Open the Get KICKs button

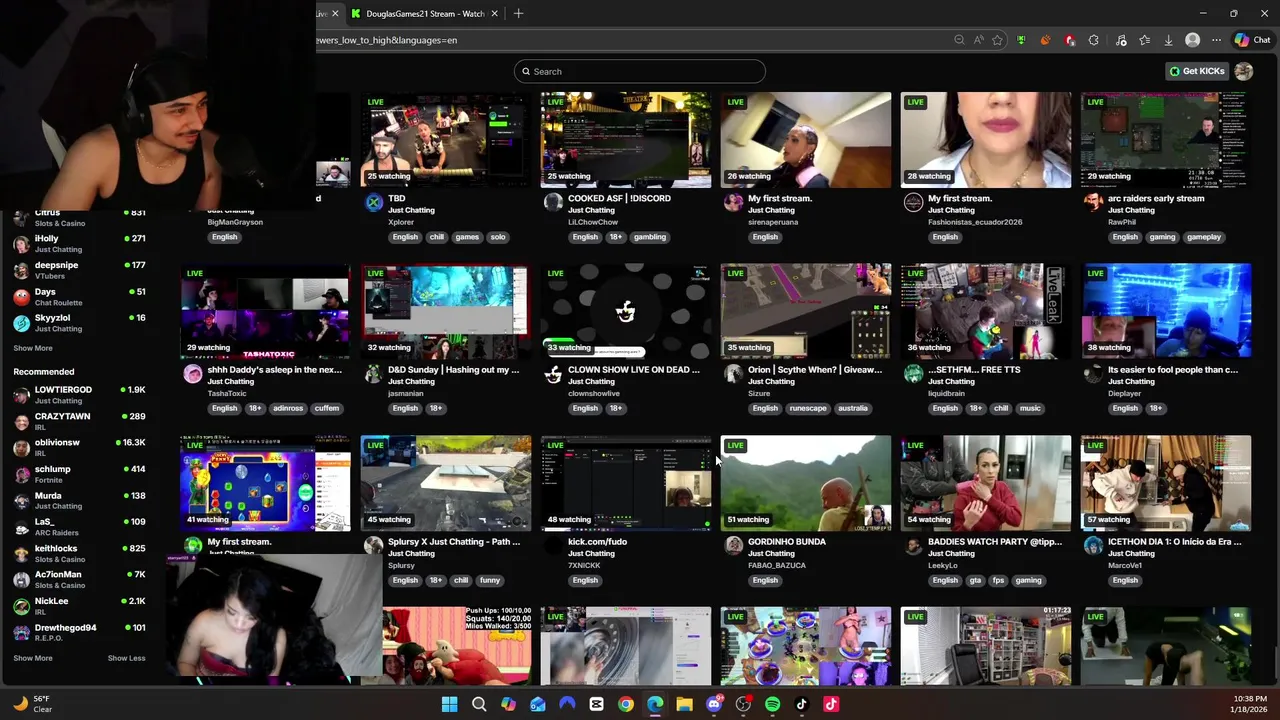(1198, 71)
